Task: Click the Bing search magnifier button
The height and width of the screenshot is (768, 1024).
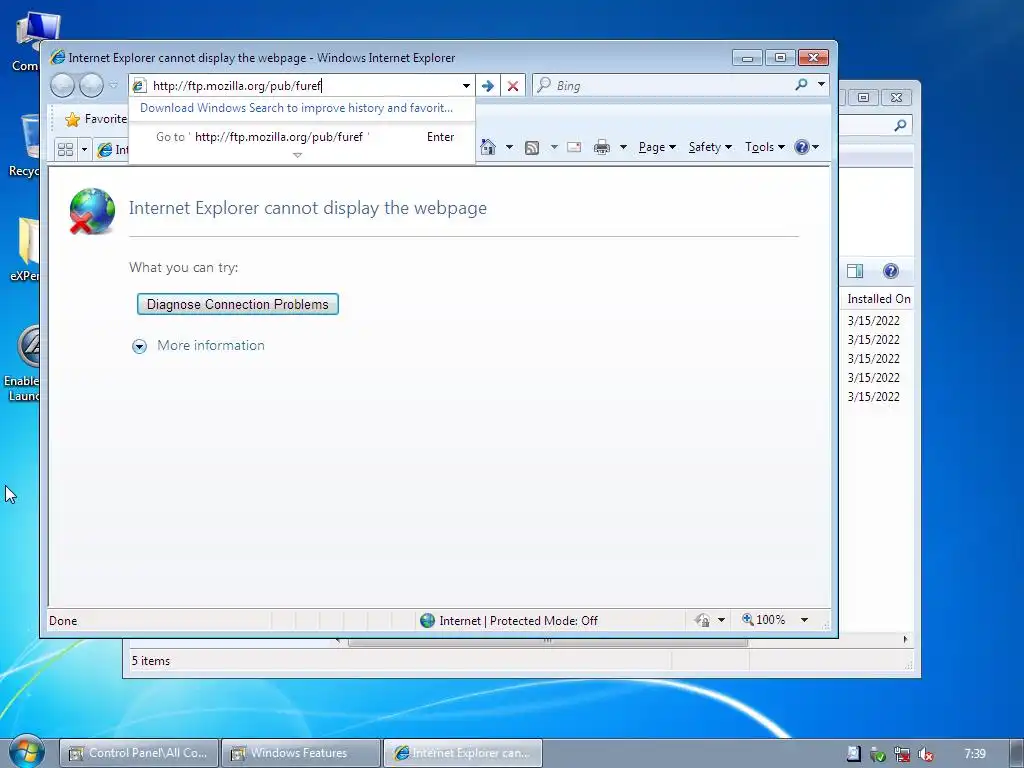Action: tap(801, 85)
